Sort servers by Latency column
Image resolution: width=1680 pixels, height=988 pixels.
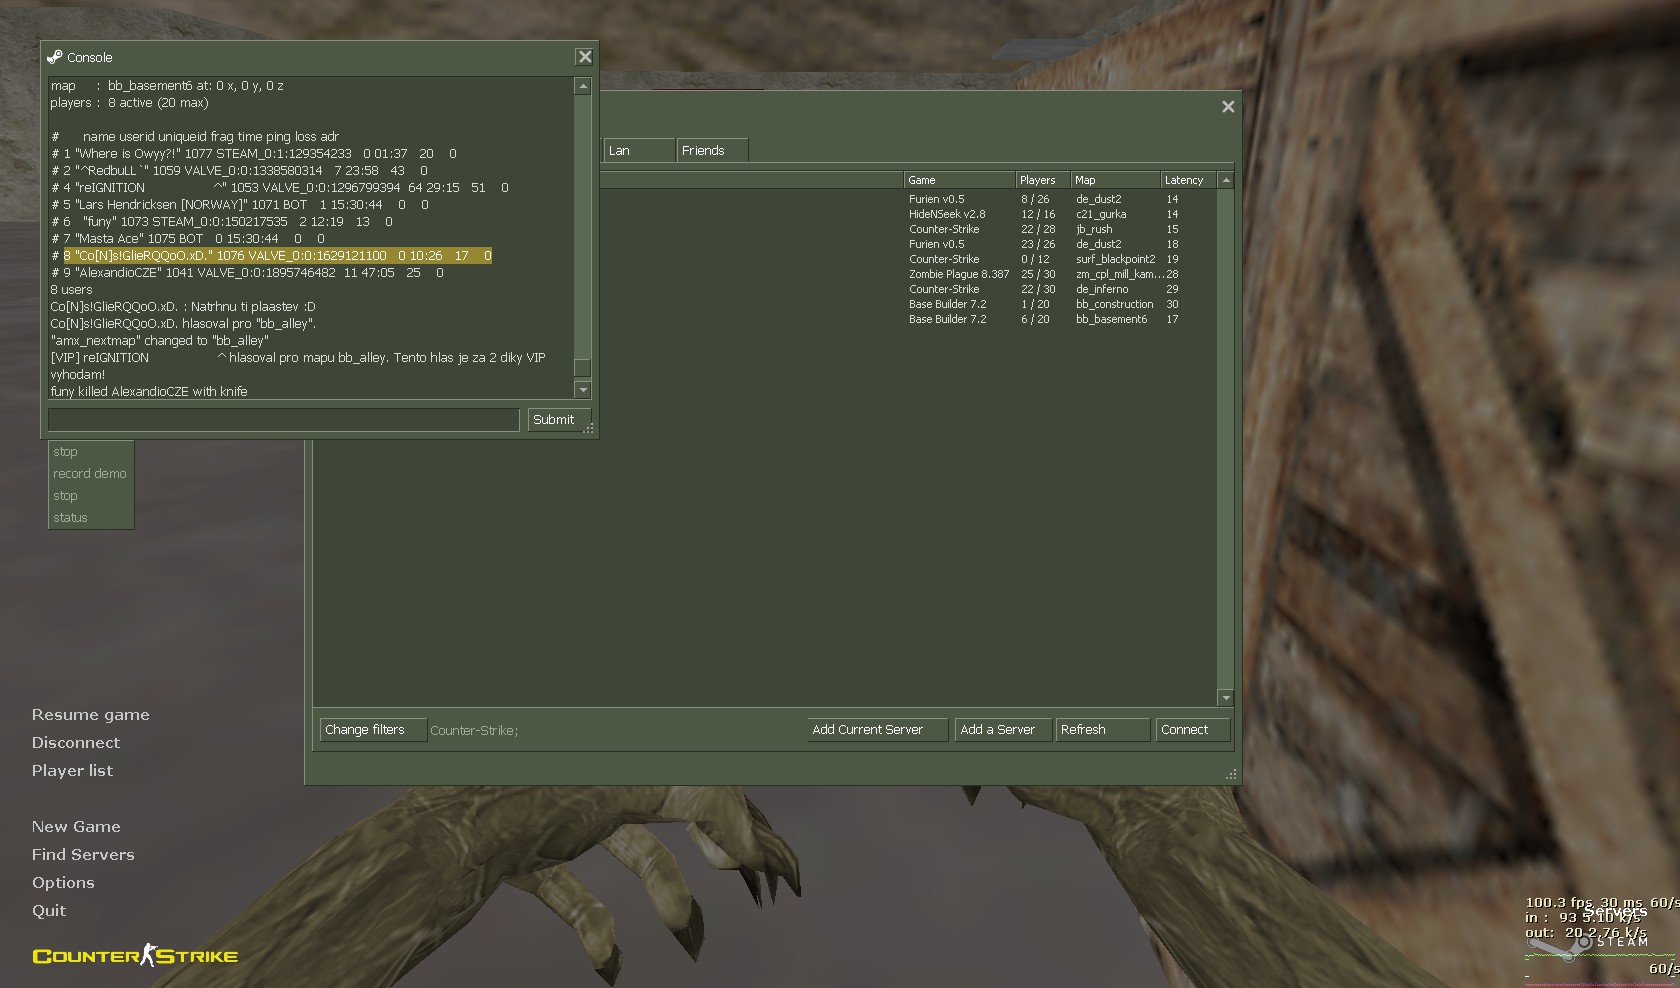(1189, 180)
